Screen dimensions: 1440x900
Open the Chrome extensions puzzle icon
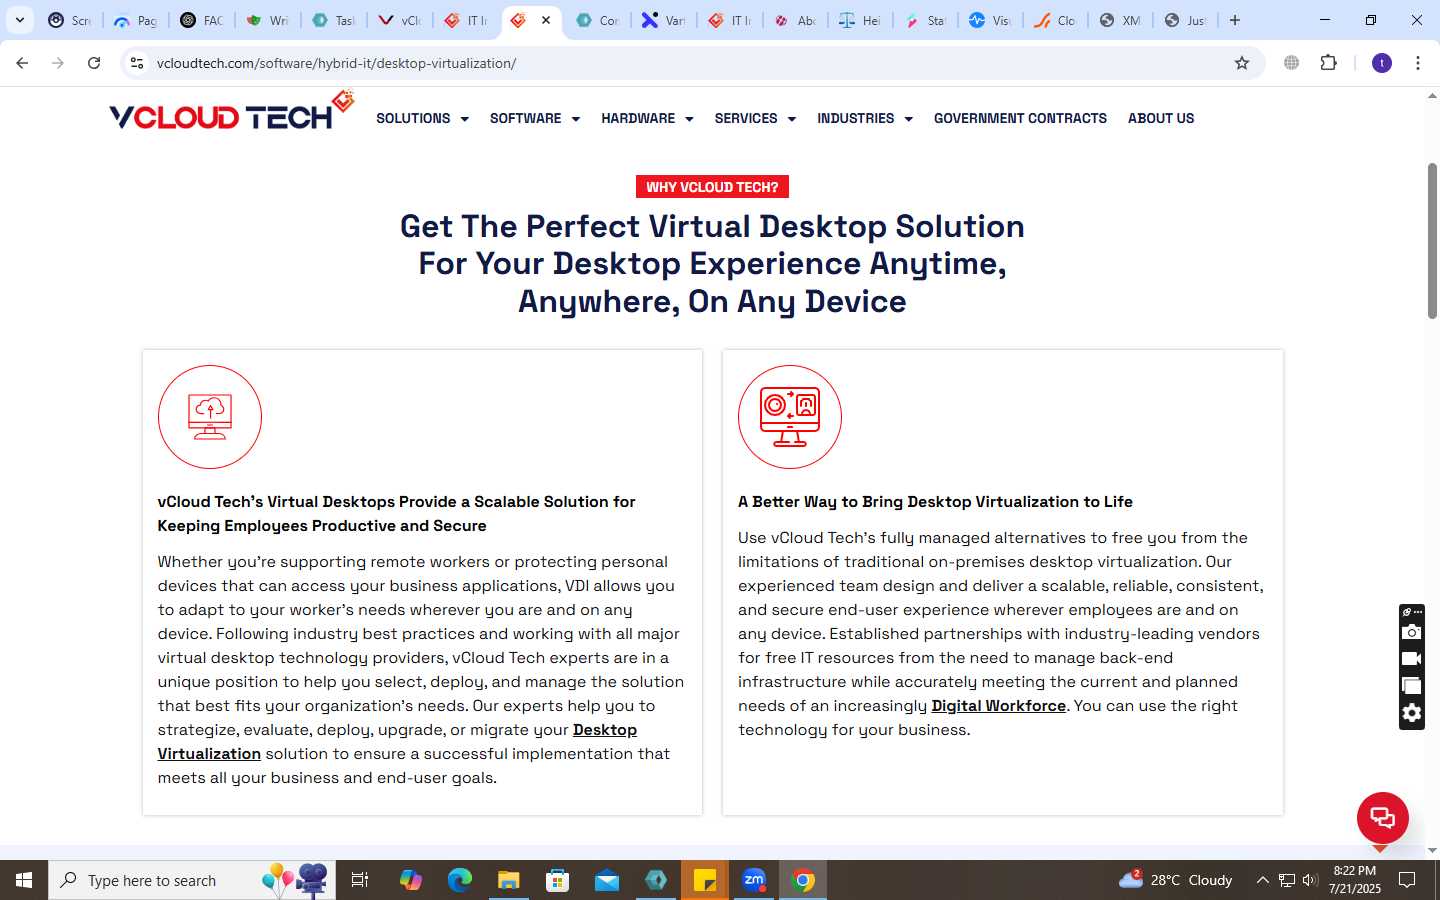1328,63
